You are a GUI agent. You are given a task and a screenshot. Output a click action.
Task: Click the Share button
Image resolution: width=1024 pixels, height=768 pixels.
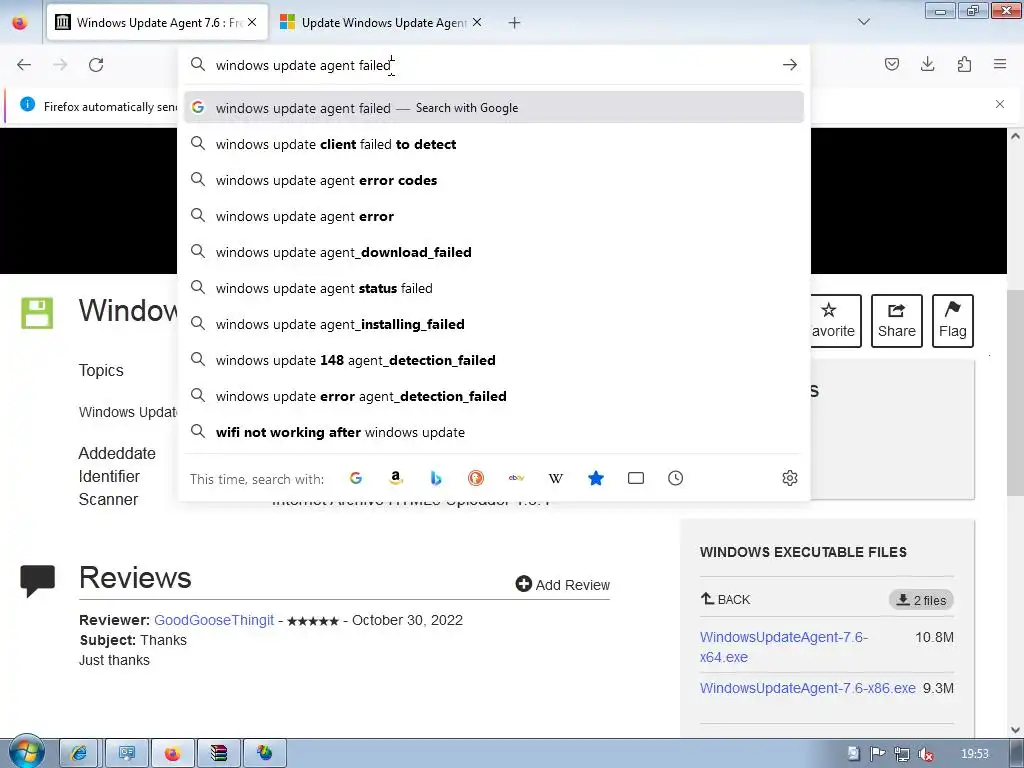pos(897,321)
